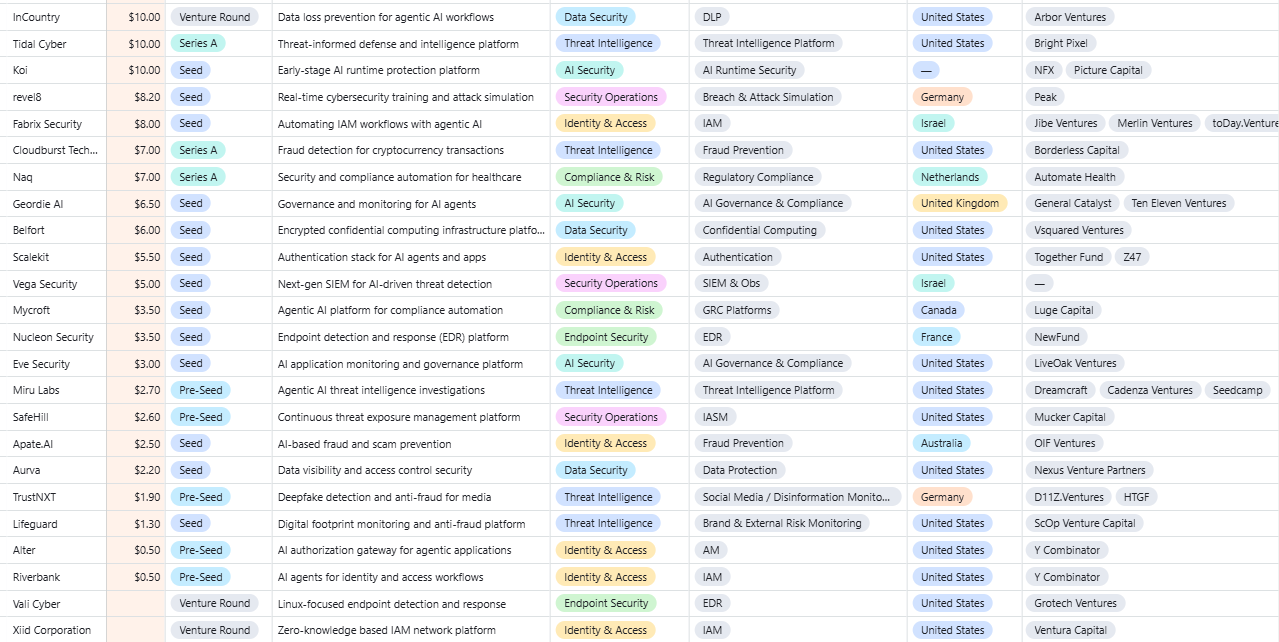Screen dimensions: 1279x642
Task: Click InCountry's Venture Round stage tag
Action: tap(215, 17)
